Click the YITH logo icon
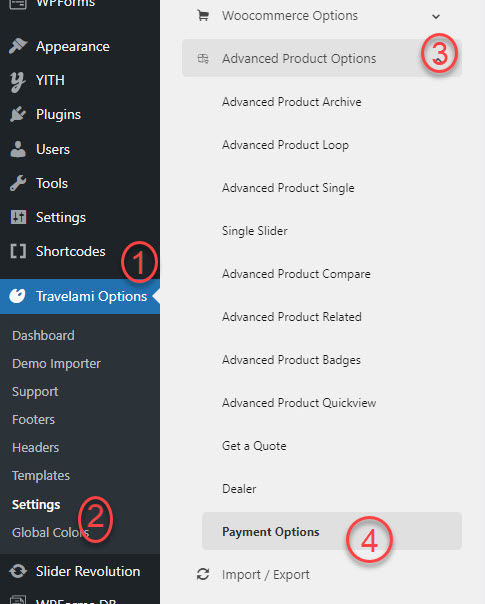 click(x=17, y=81)
